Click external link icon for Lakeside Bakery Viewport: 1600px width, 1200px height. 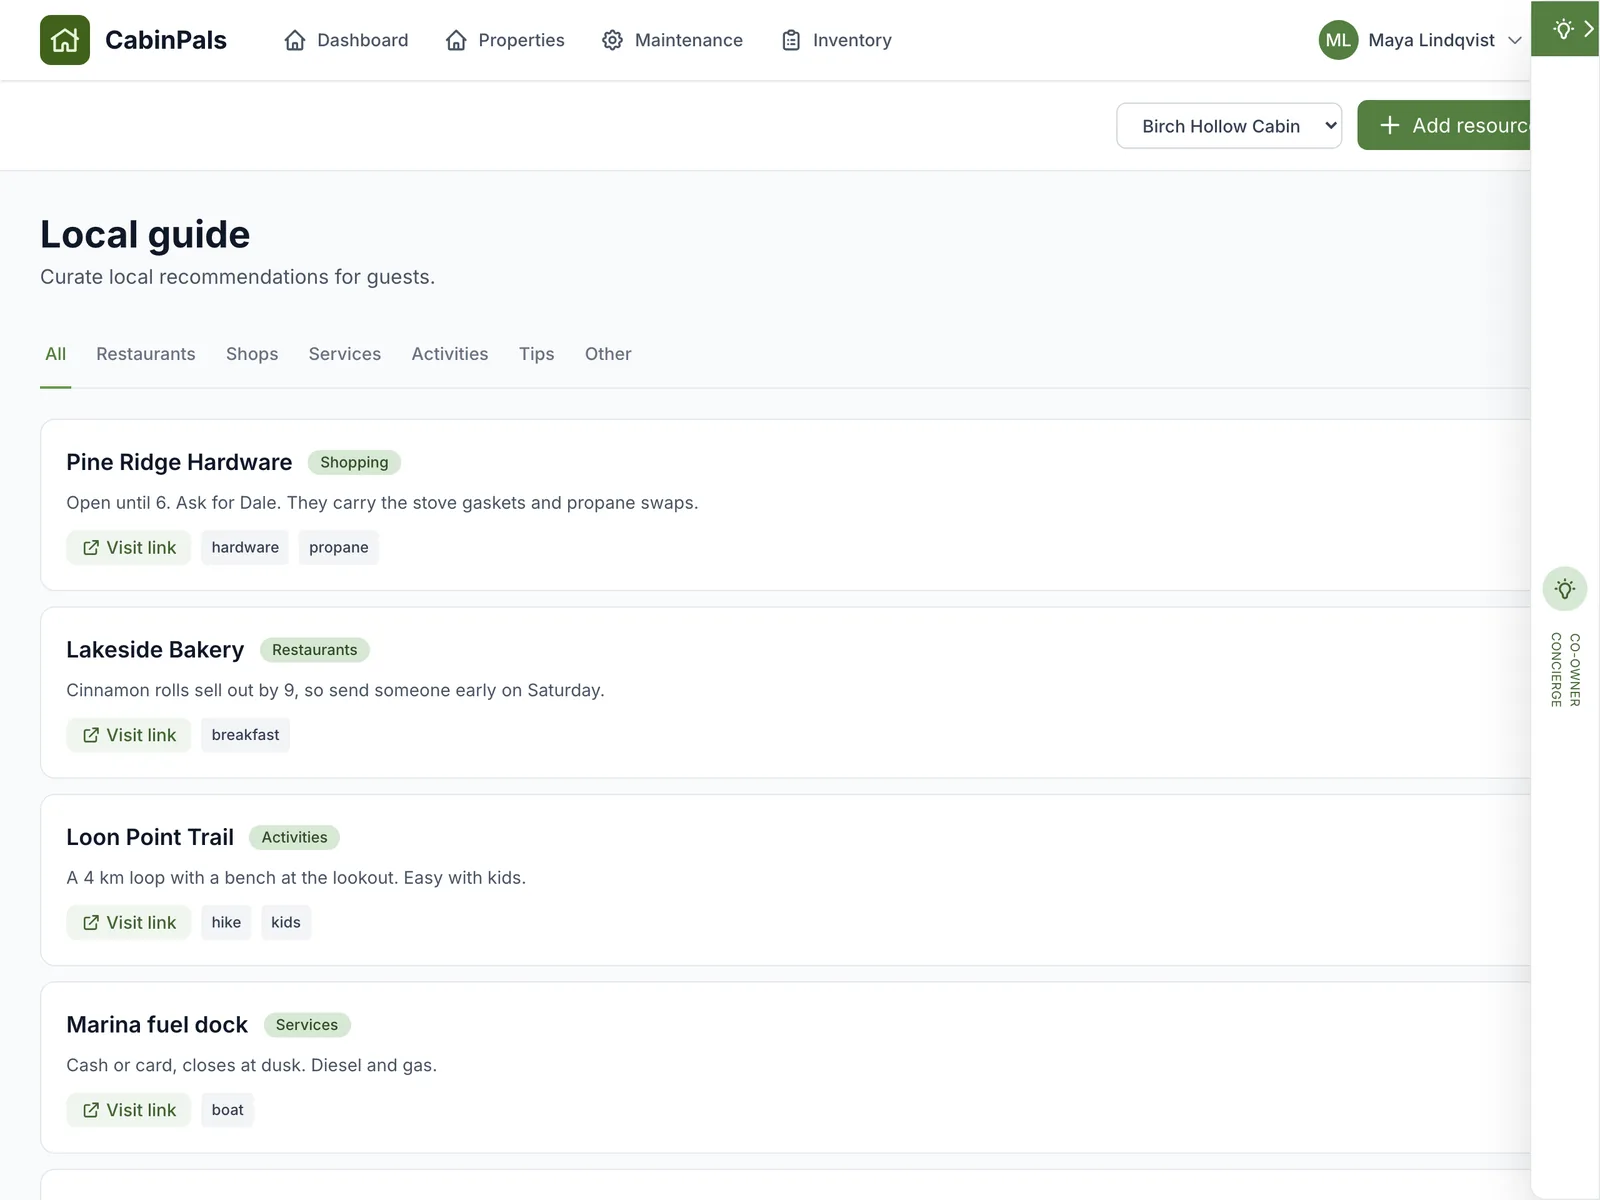pos(91,735)
